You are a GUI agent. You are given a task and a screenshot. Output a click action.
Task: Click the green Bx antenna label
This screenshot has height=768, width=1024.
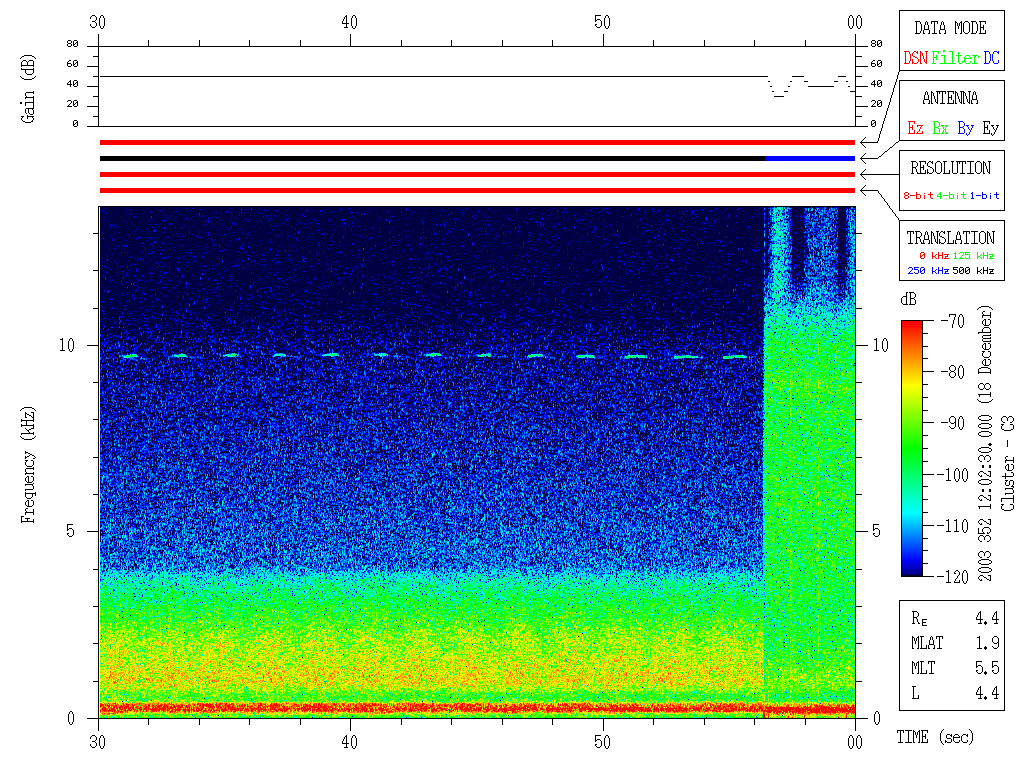point(940,129)
